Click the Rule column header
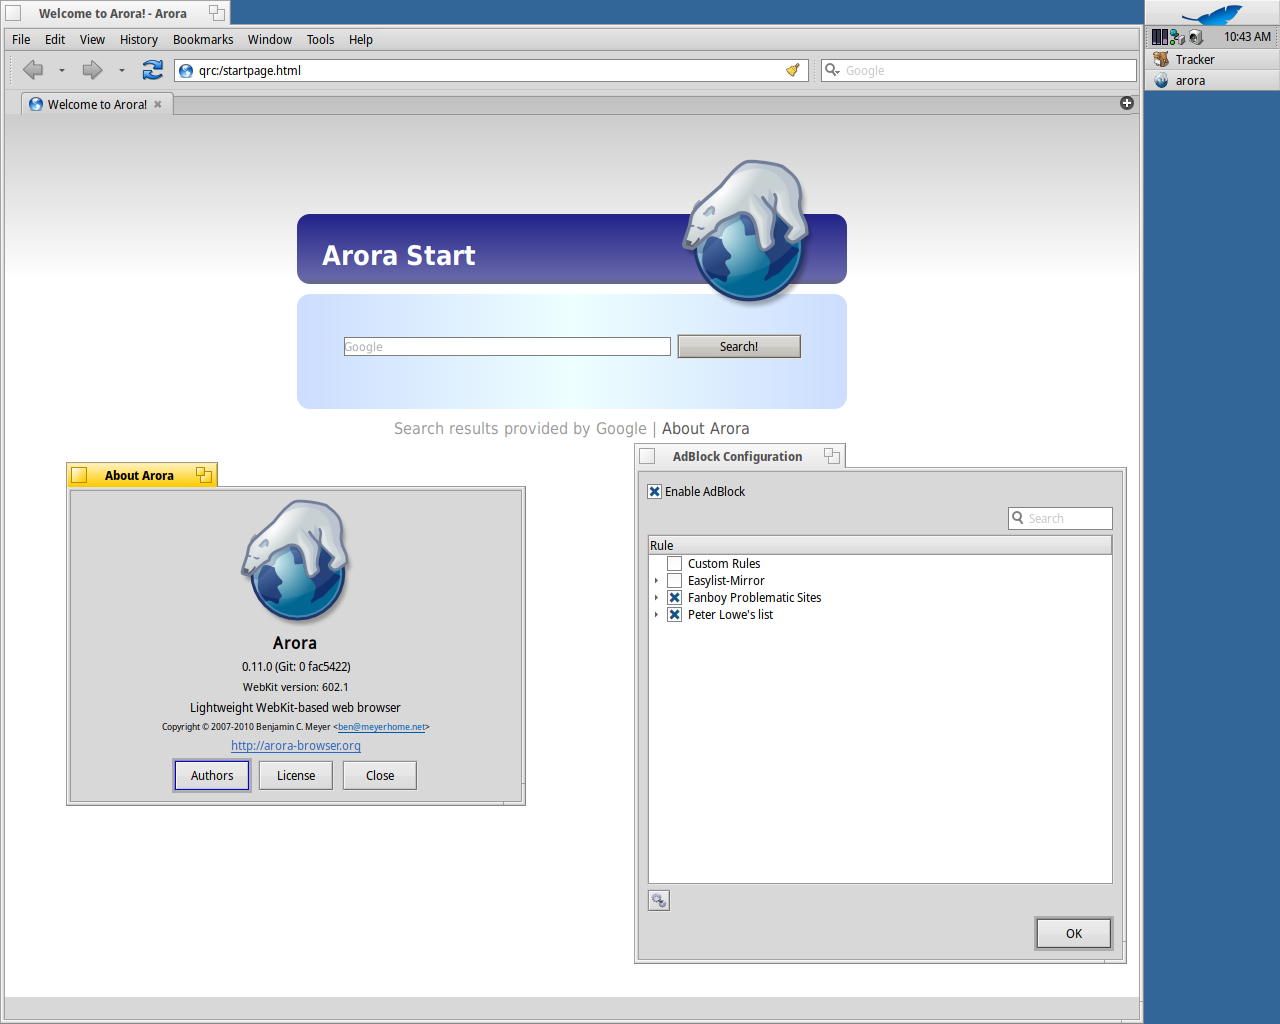The height and width of the screenshot is (1024, 1280). click(x=880, y=545)
